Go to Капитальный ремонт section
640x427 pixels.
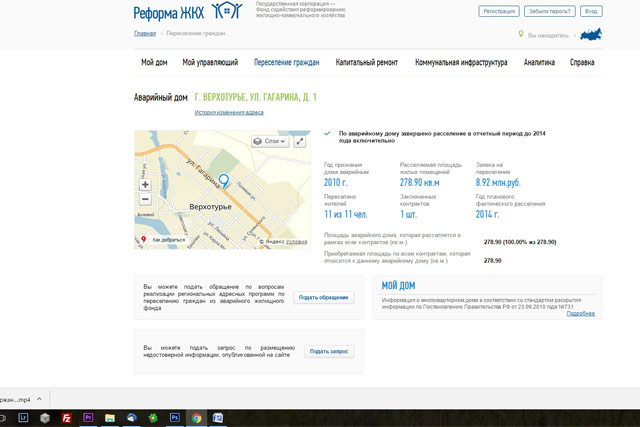[366, 62]
